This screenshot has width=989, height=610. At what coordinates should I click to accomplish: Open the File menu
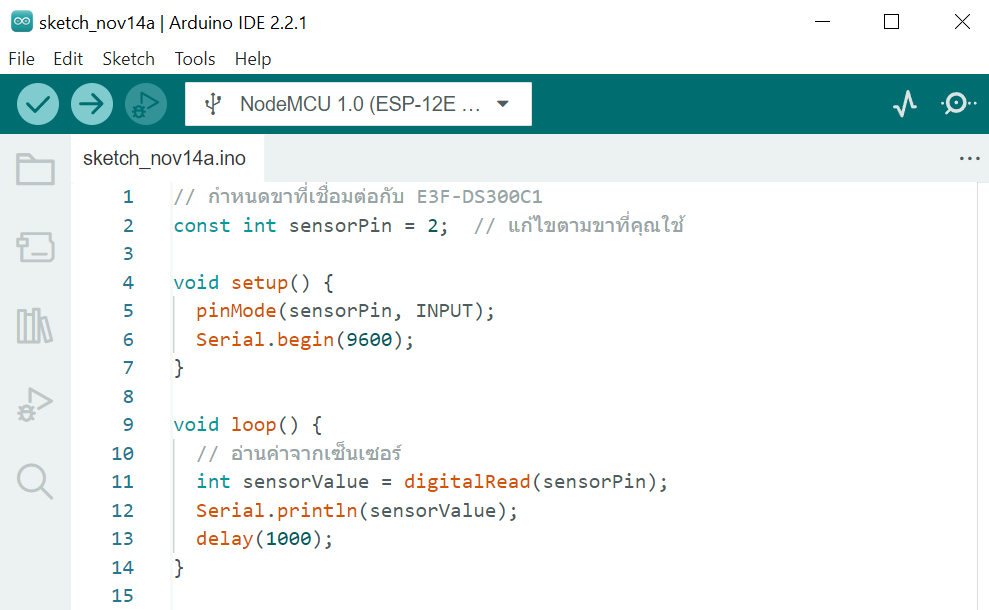click(21, 59)
